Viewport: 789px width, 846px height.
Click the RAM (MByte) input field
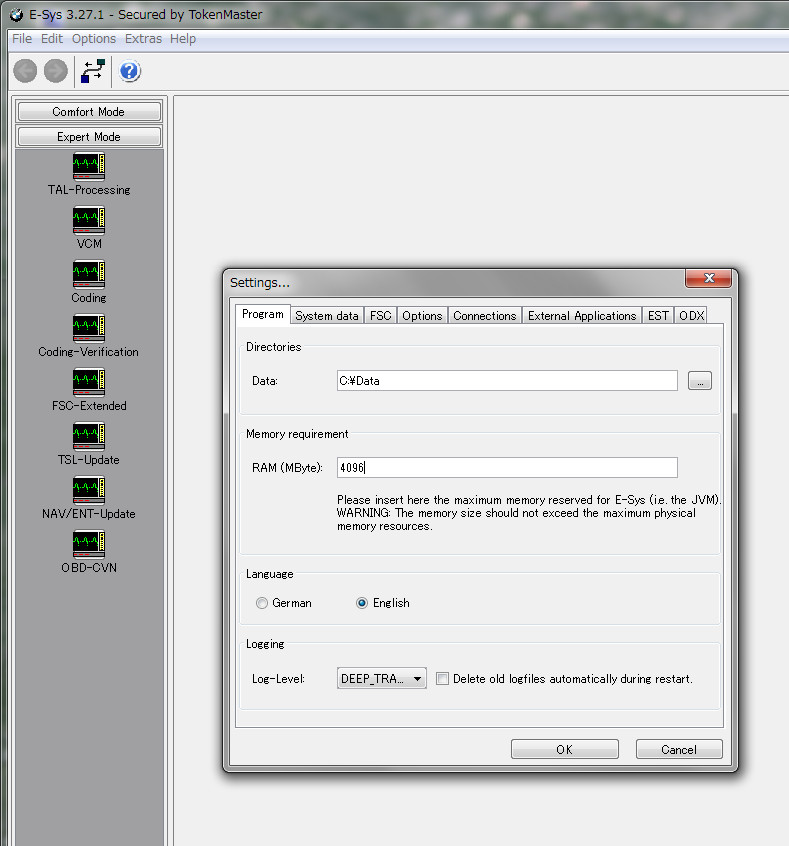pyautogui.click(x=507, y=468)
